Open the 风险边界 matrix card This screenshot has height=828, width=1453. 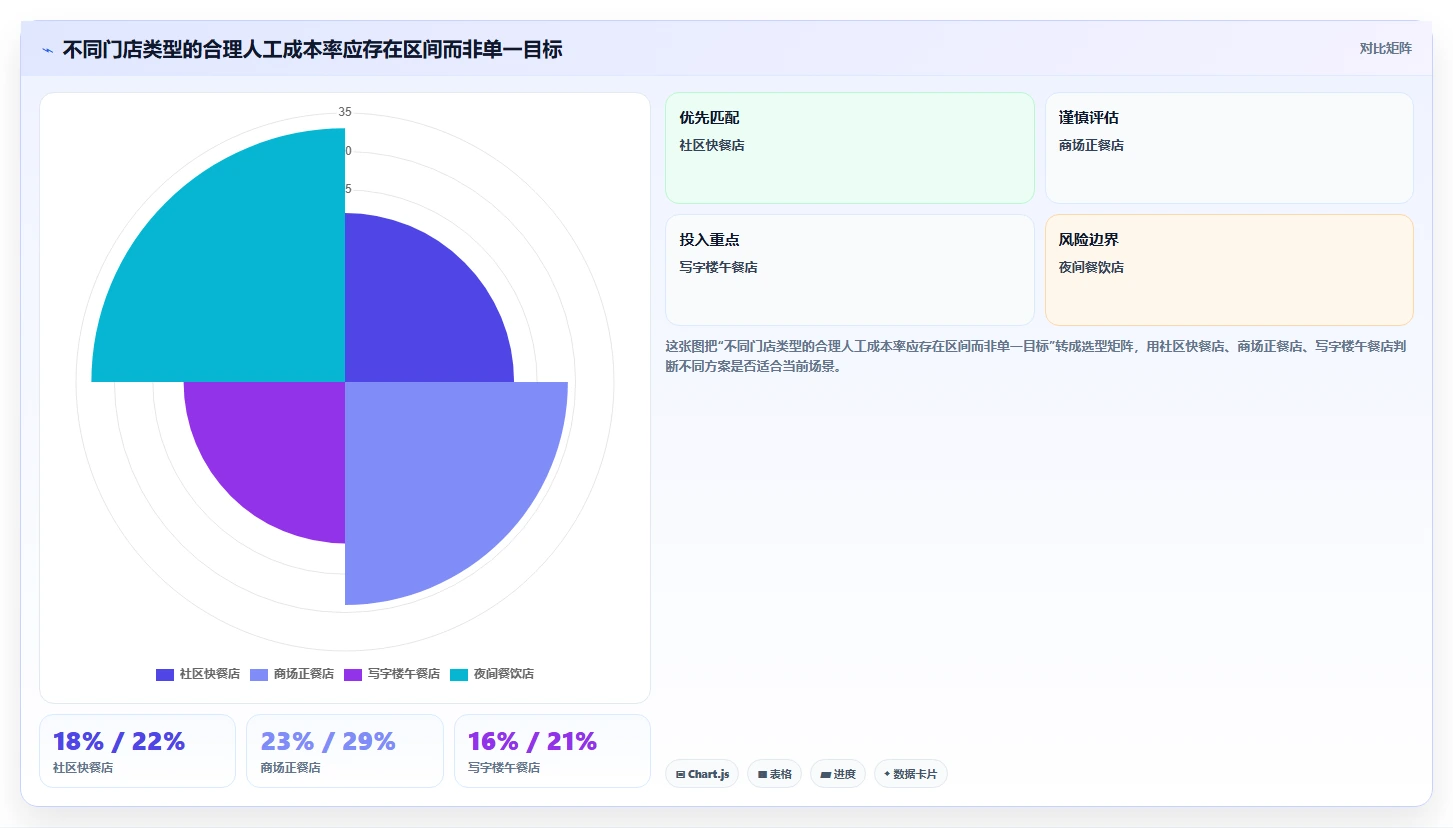pyautogui.click(x=1229, y=270)
